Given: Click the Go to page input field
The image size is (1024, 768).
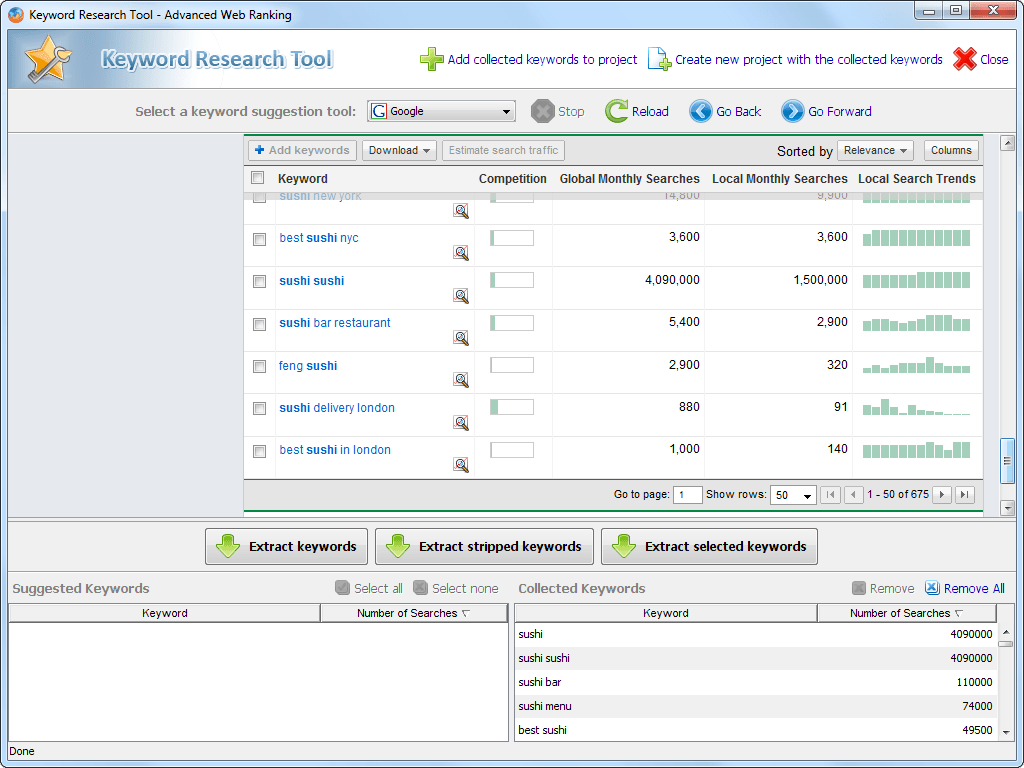Looking at the screenshot, I should [x=687, y=495].
